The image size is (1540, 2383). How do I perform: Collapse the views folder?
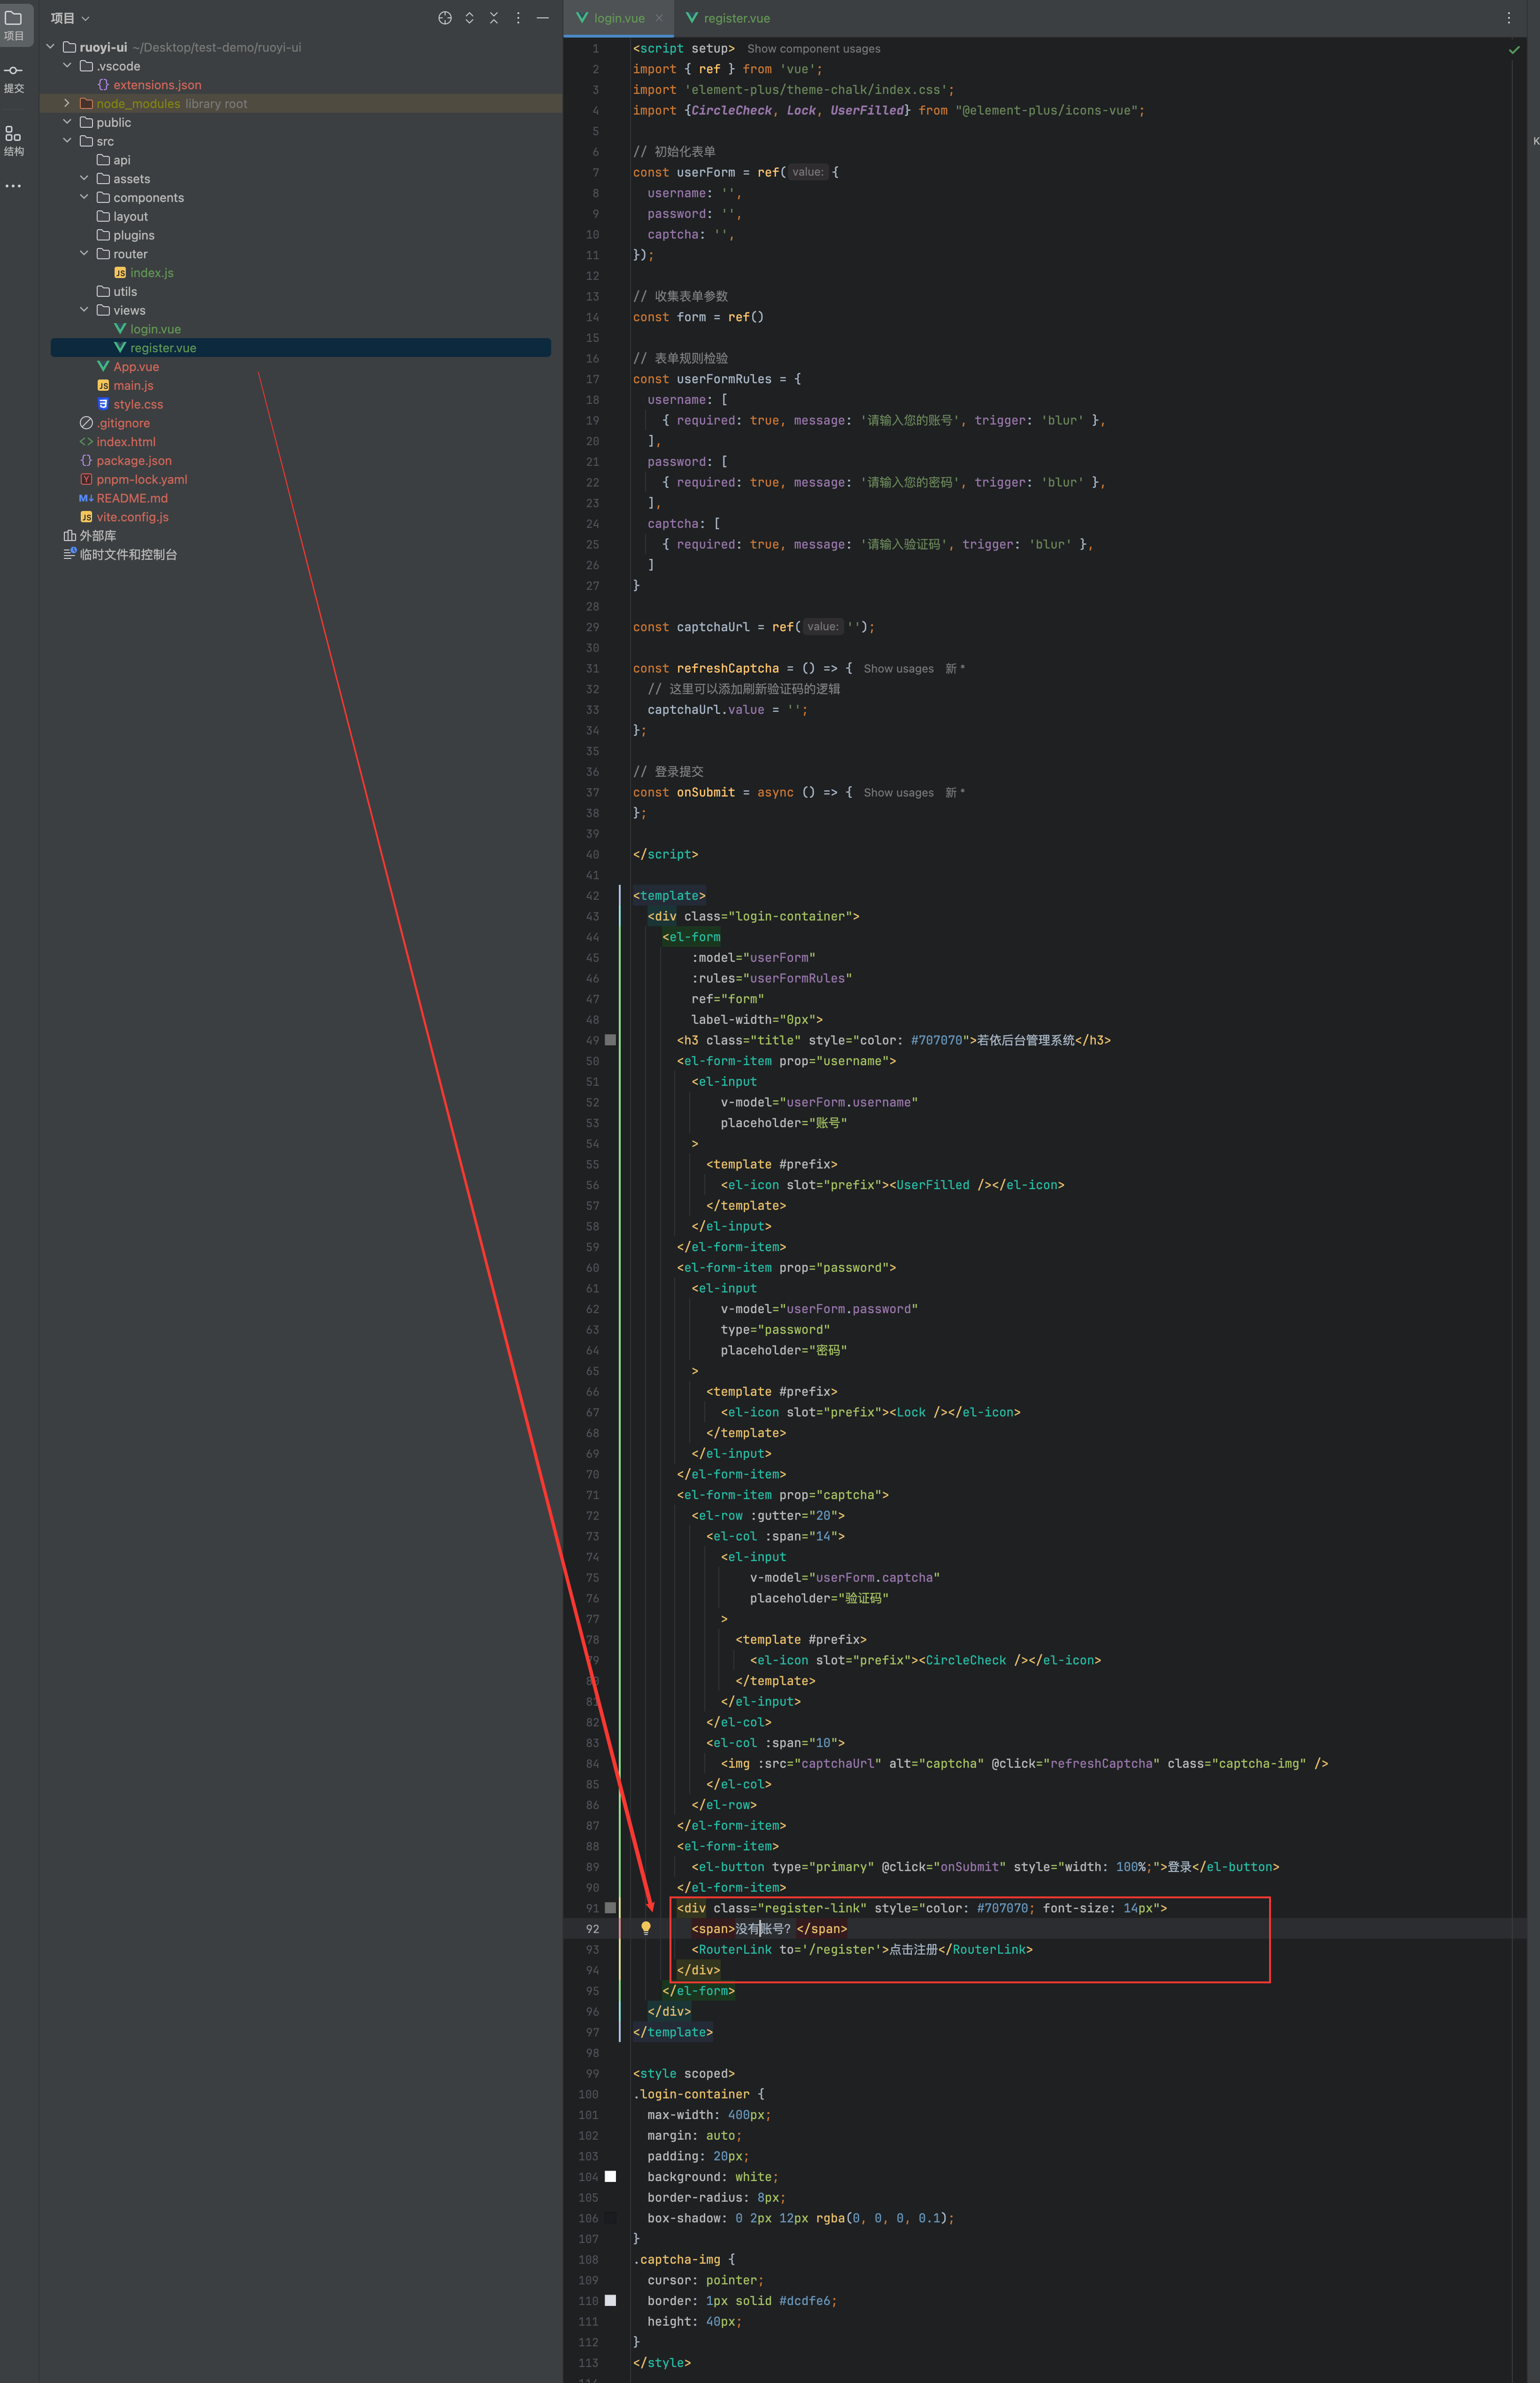pyautogui.click(x=84, y=310)
